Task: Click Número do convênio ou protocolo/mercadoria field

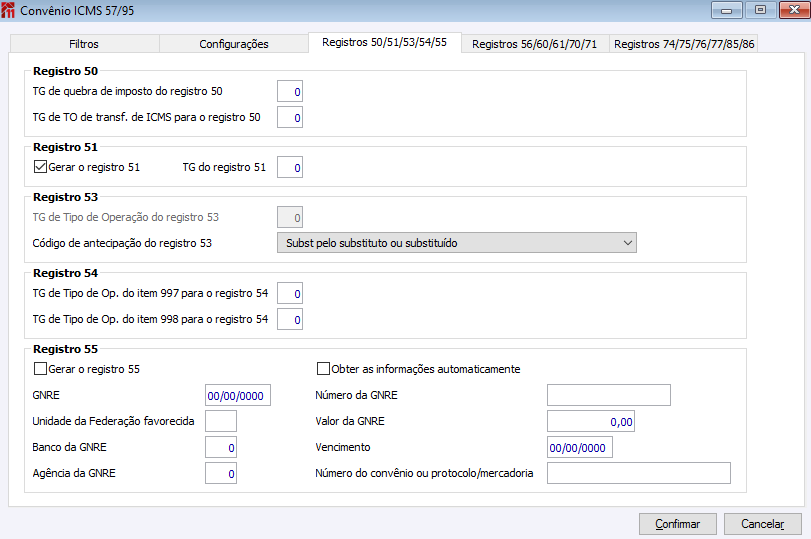Action: [x=639, y=473]
